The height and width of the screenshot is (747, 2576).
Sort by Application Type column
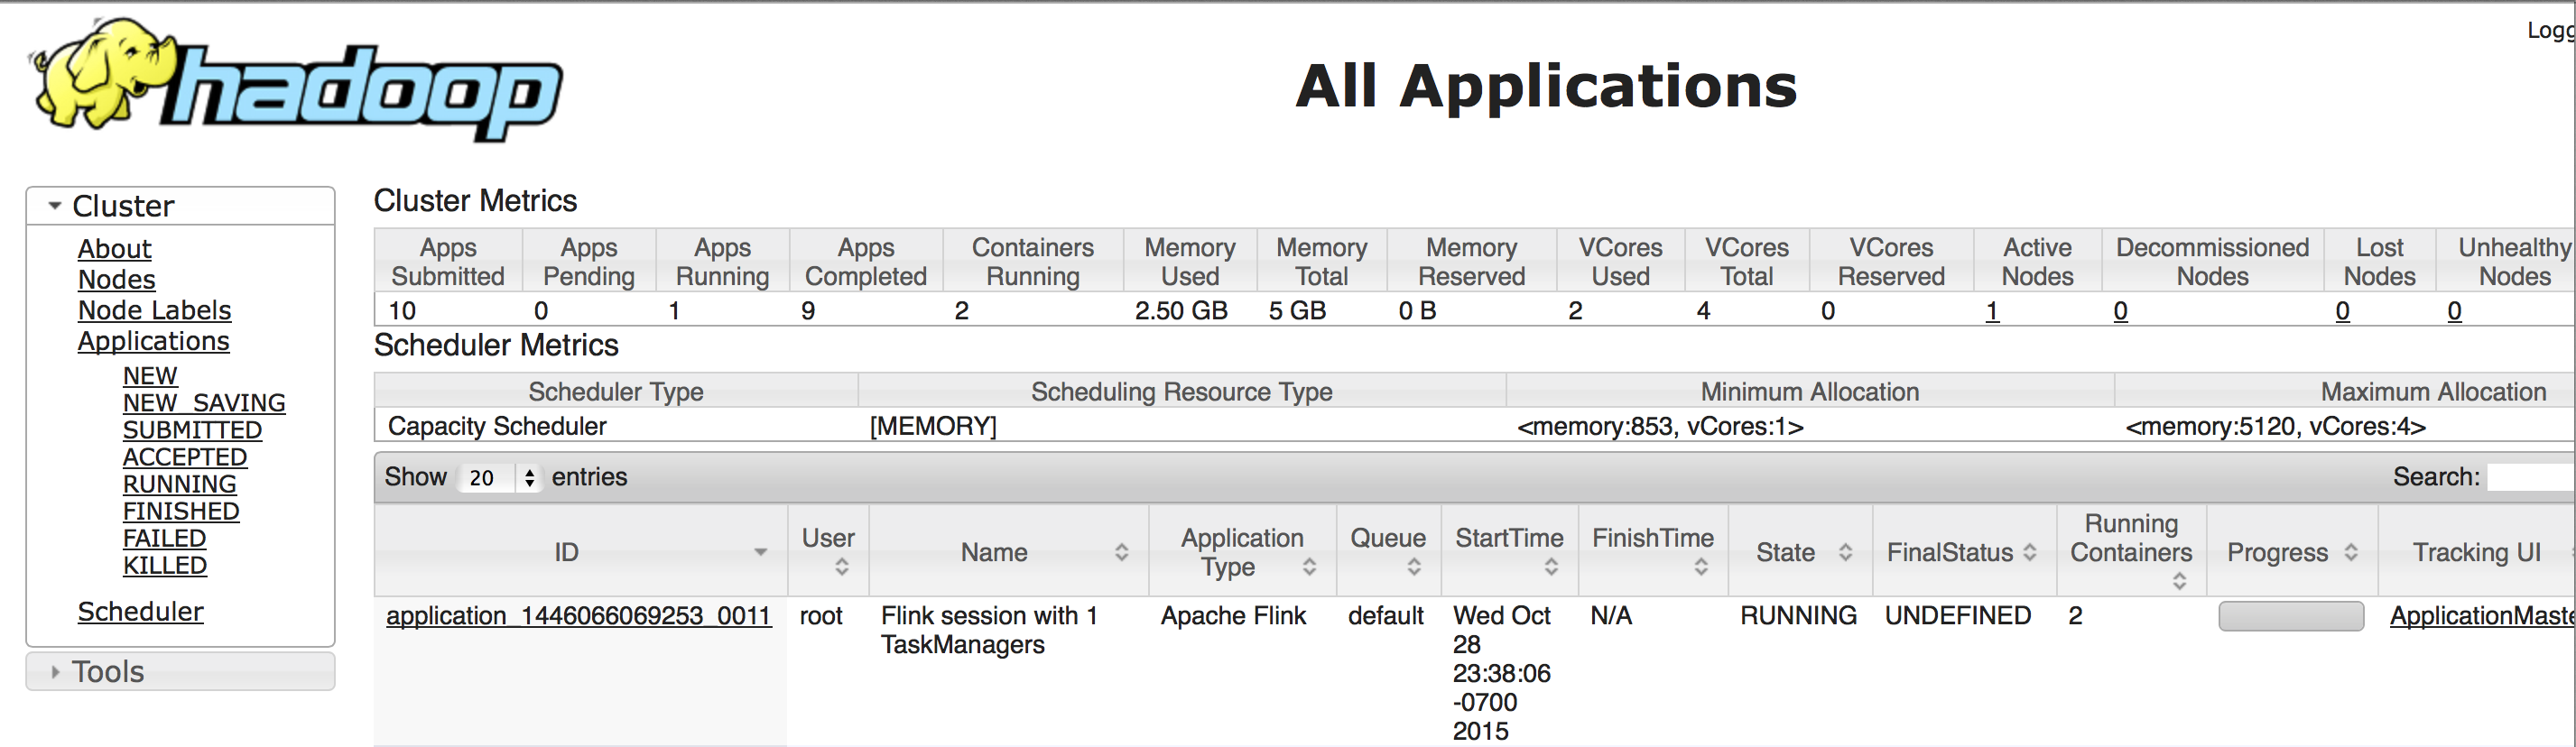click(x=1308, y=567)
